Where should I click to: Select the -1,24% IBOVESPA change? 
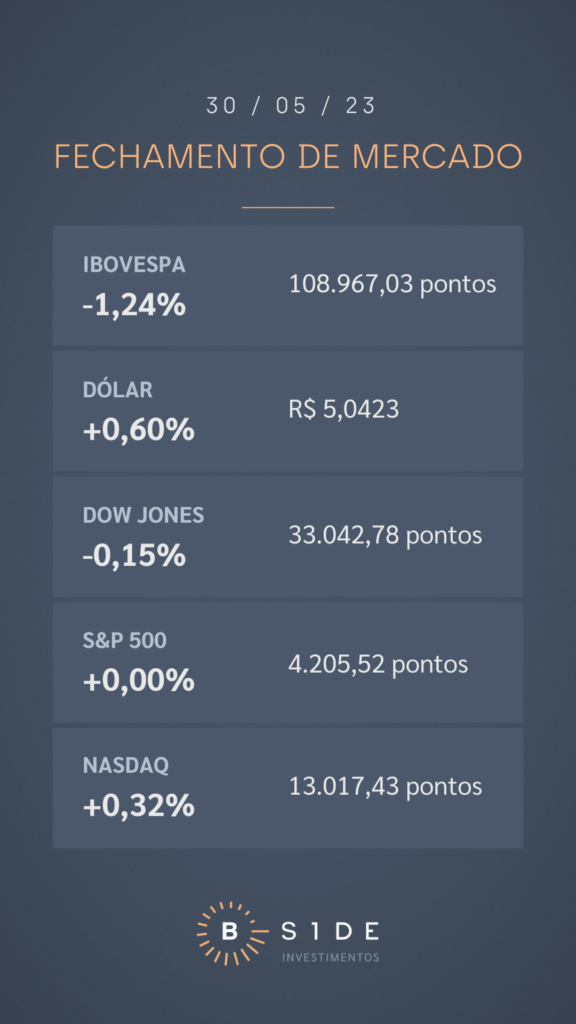click(x=134, y=305)
